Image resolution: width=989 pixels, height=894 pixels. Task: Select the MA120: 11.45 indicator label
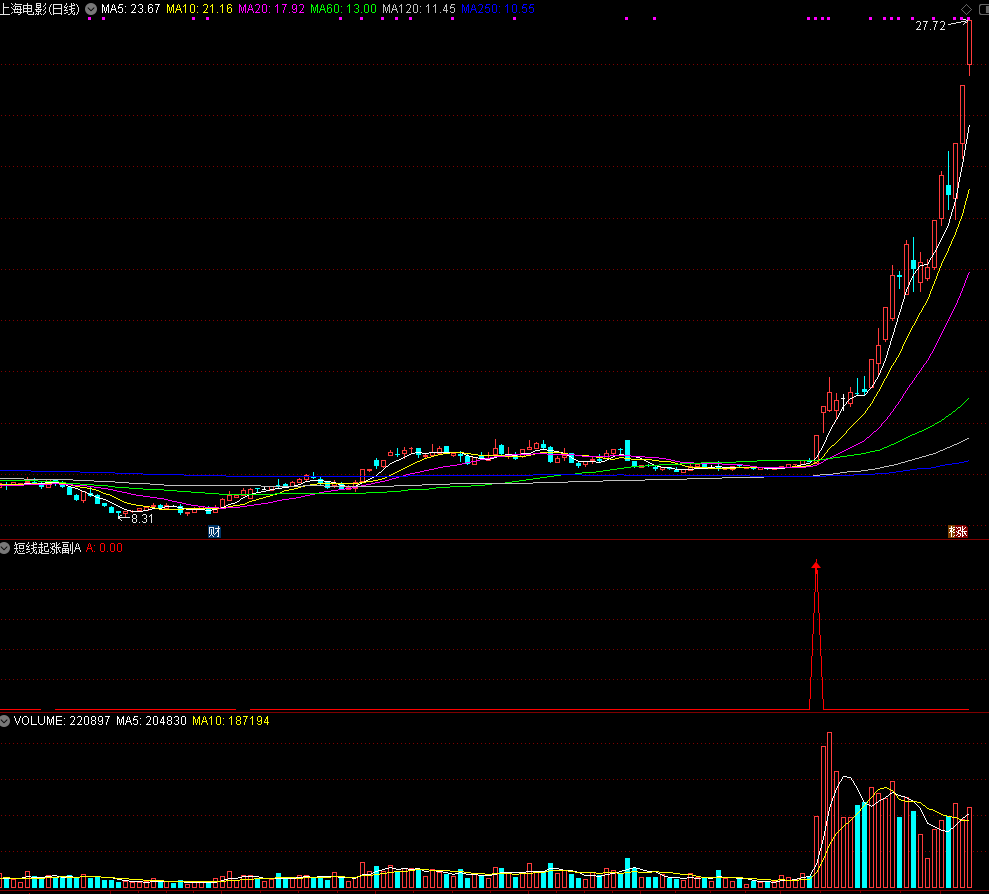[x=419, y=9]
